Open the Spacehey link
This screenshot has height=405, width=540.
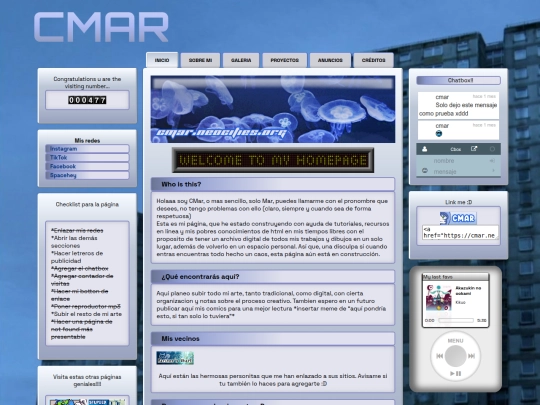87,175
